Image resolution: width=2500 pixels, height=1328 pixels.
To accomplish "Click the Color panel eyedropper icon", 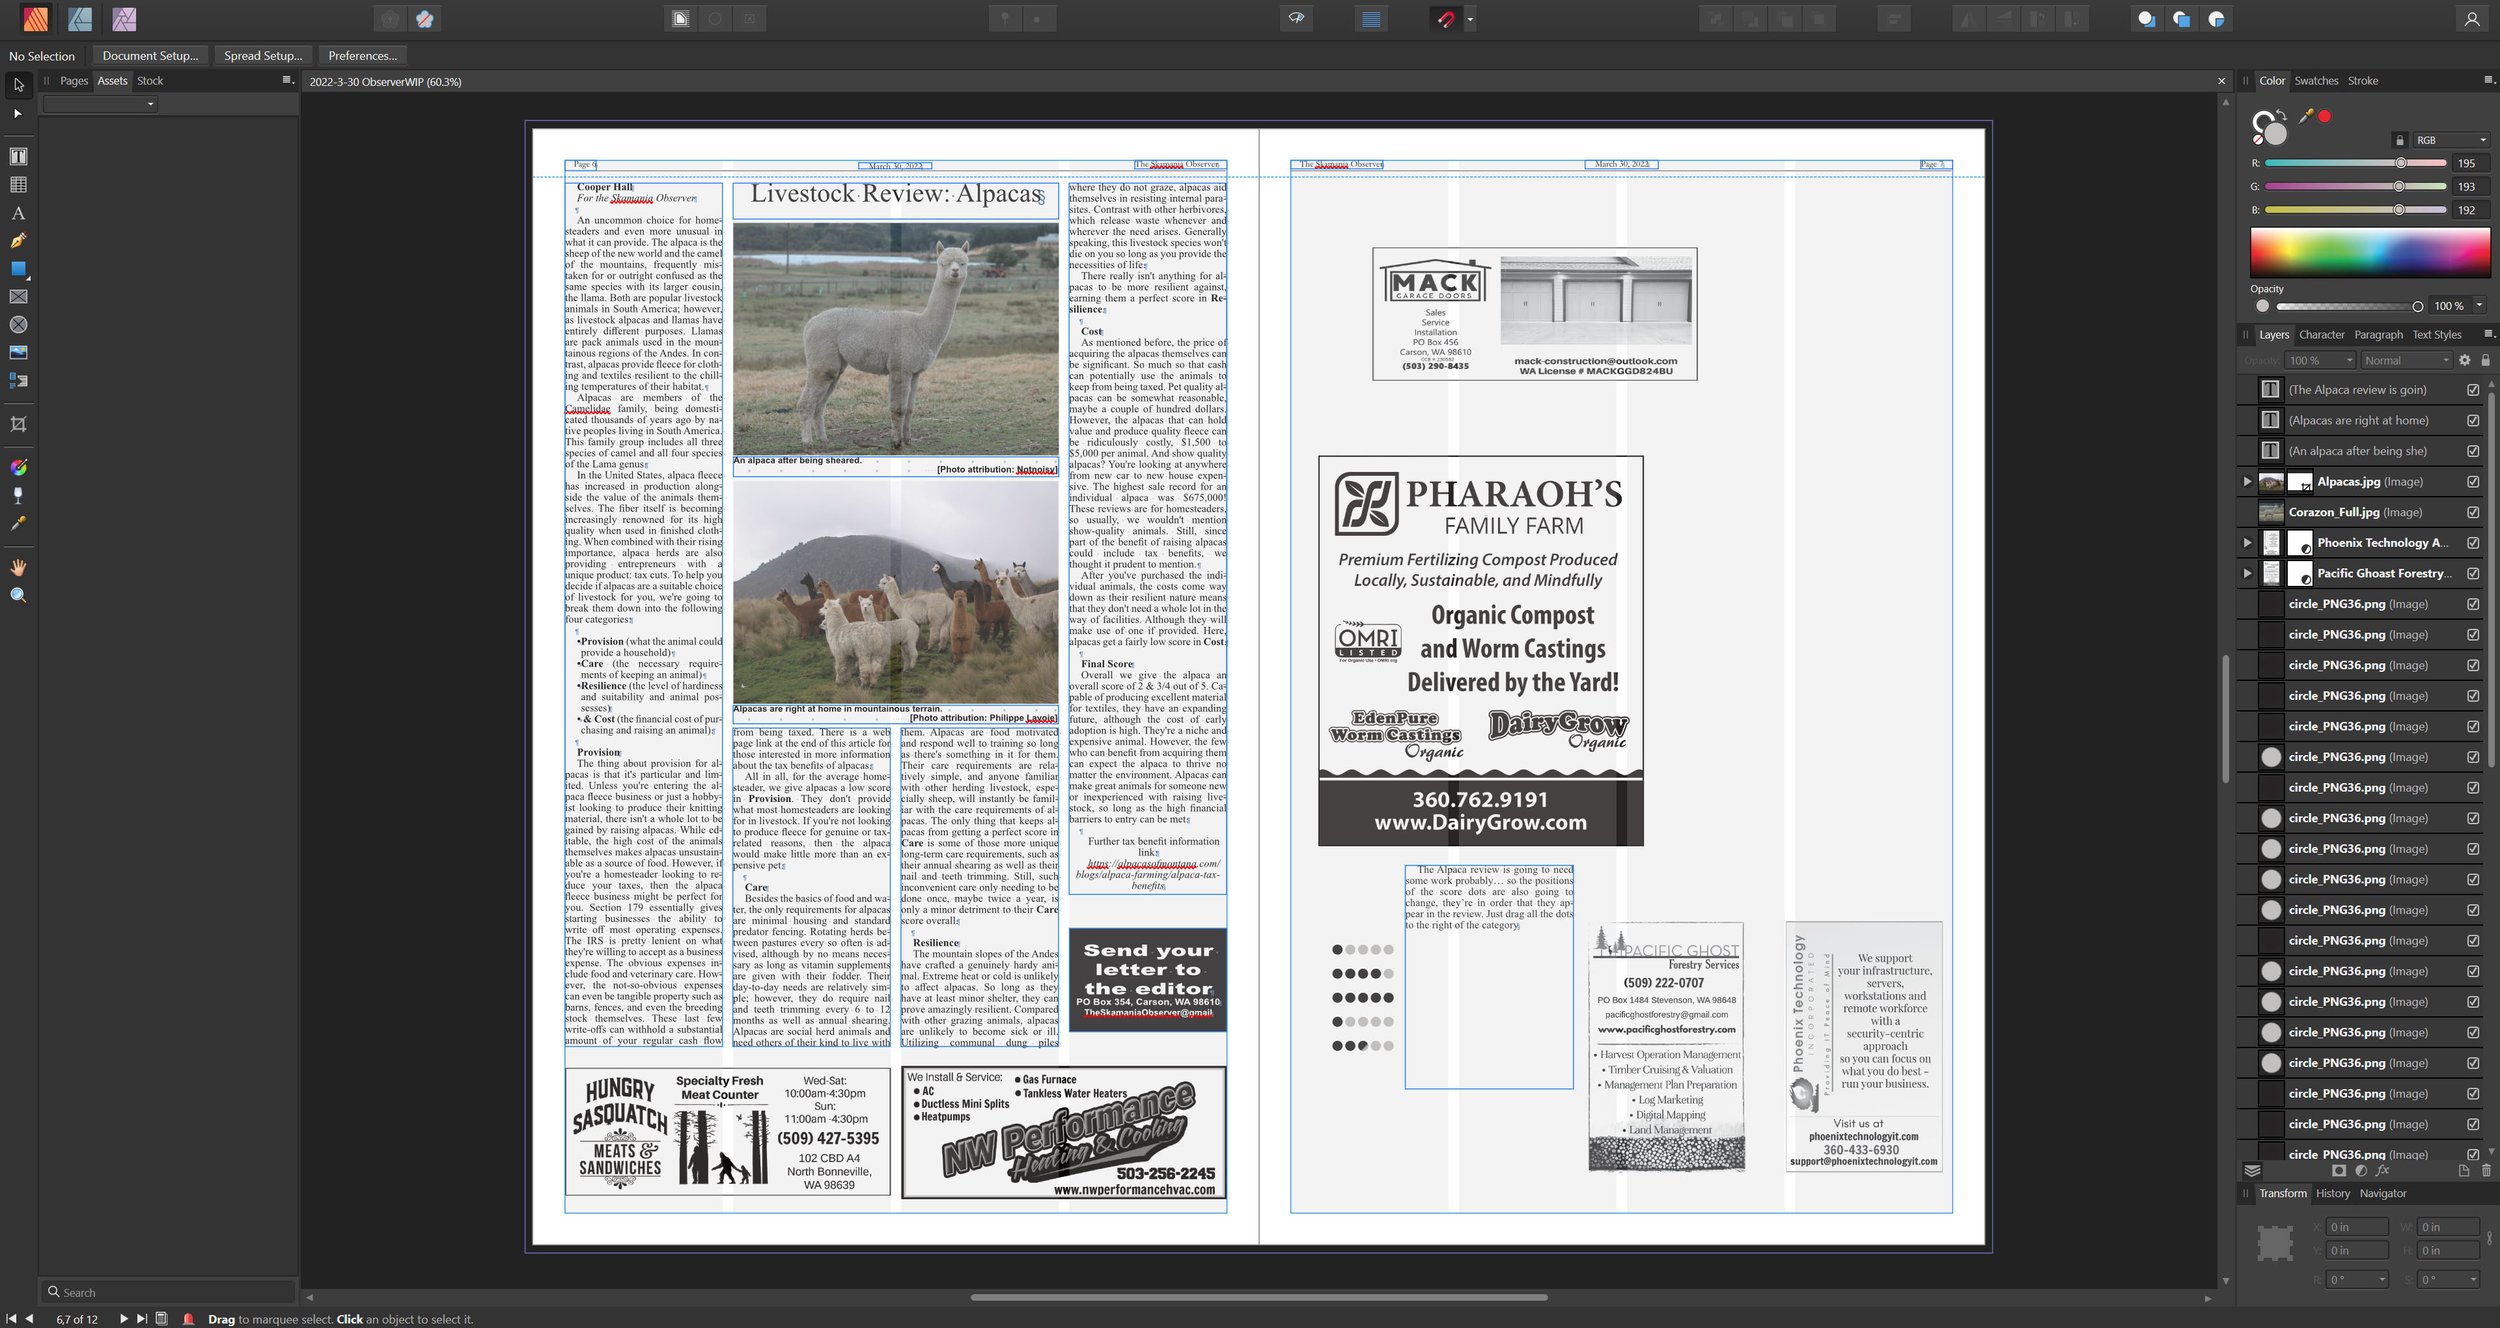I will click(x=2305, y=117).
